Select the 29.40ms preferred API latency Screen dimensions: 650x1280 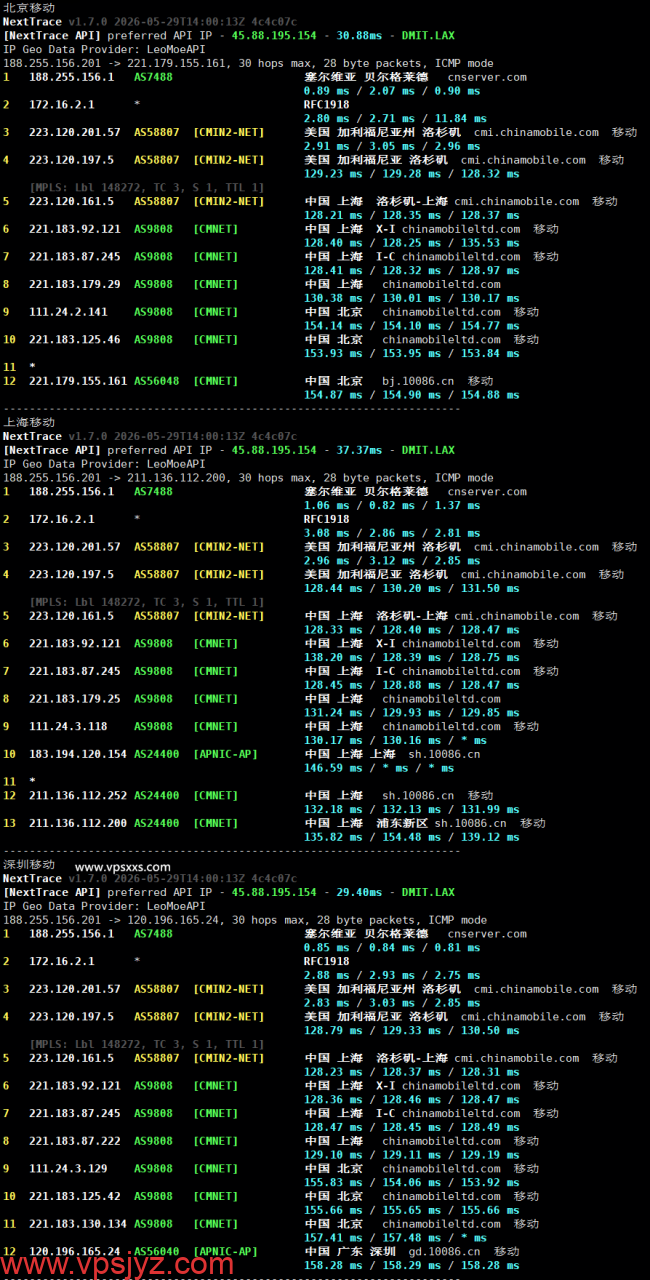click(x=359, y=892)
